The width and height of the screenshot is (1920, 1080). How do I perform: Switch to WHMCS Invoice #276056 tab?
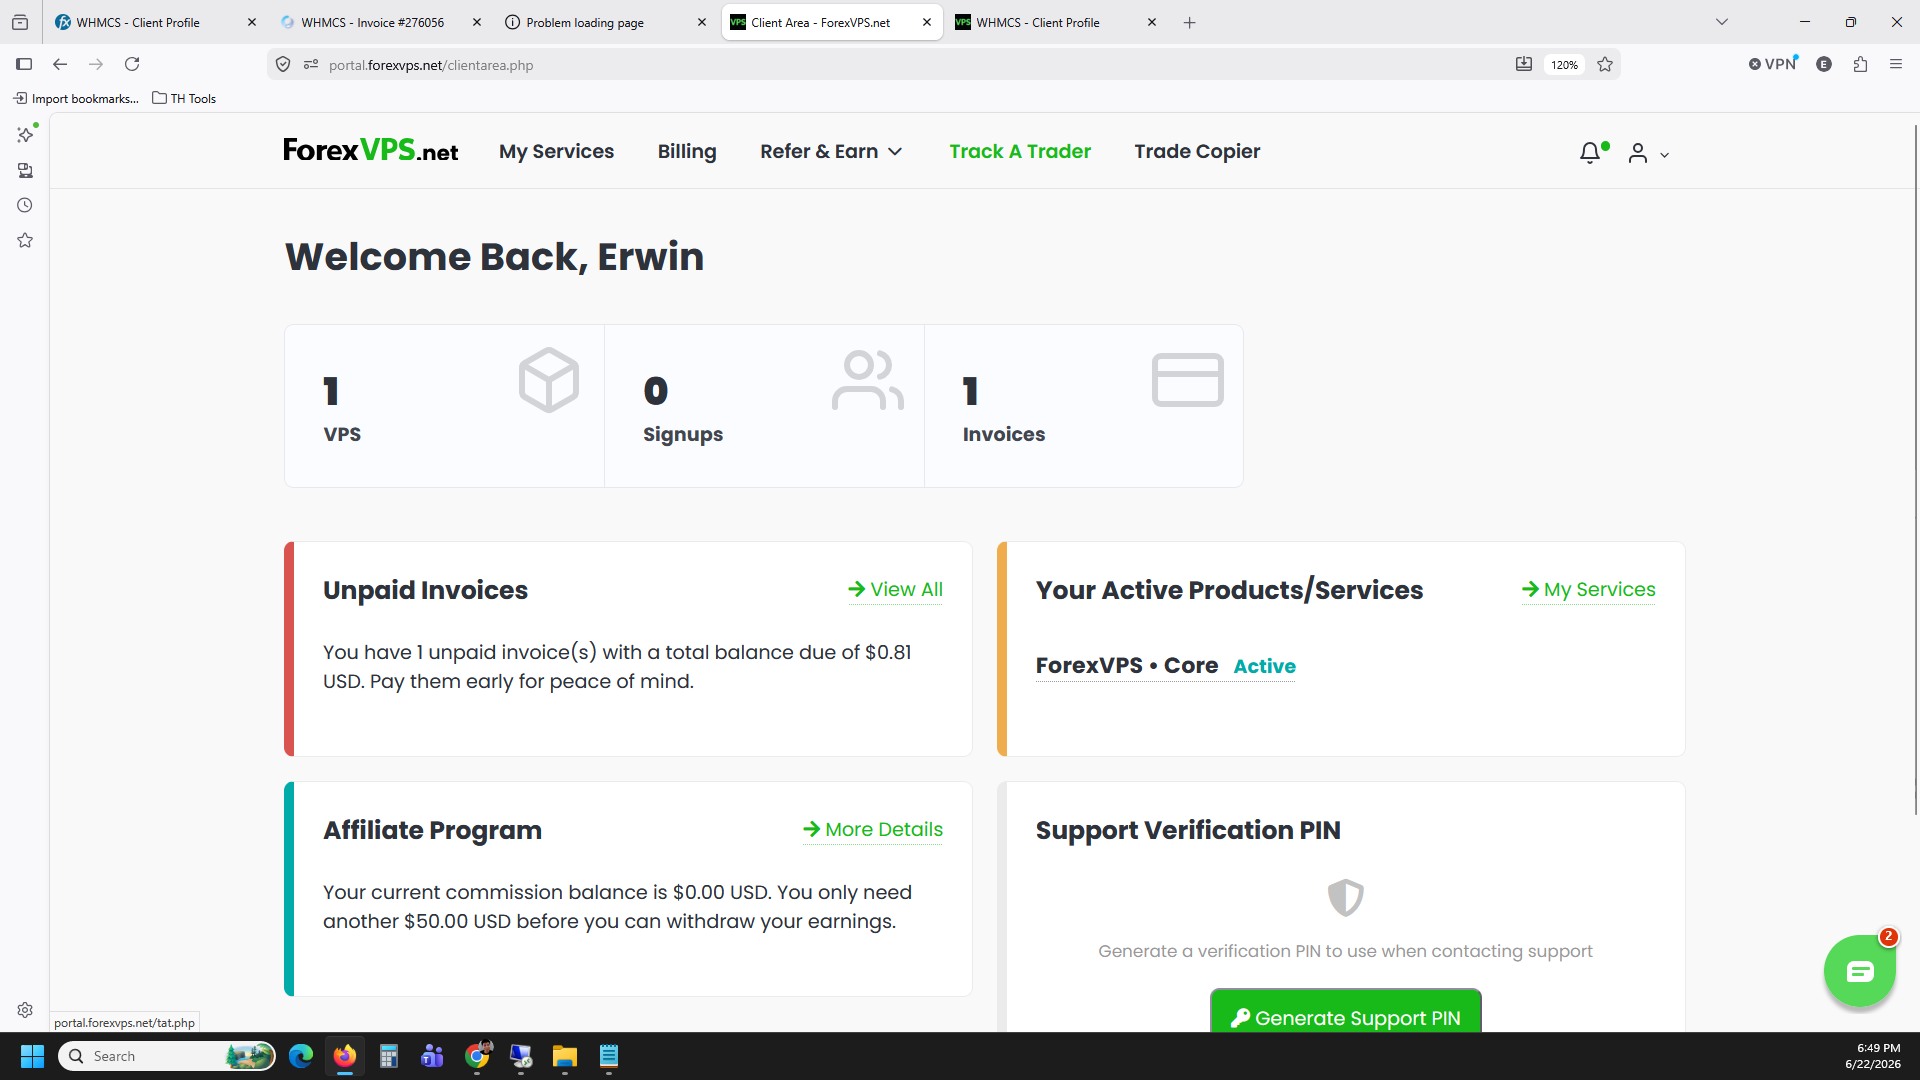click(372, 22)
